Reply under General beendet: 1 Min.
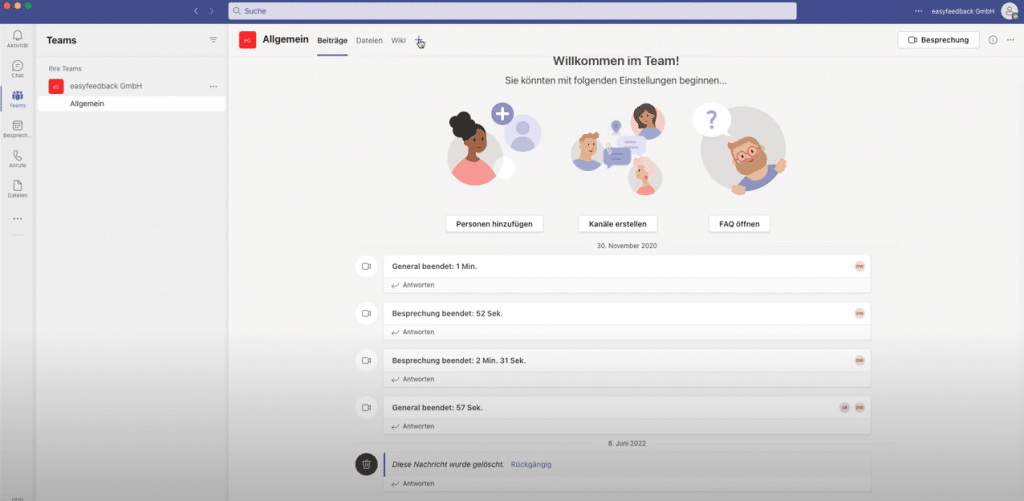The image size is (1024, 501). click(413, 285)
